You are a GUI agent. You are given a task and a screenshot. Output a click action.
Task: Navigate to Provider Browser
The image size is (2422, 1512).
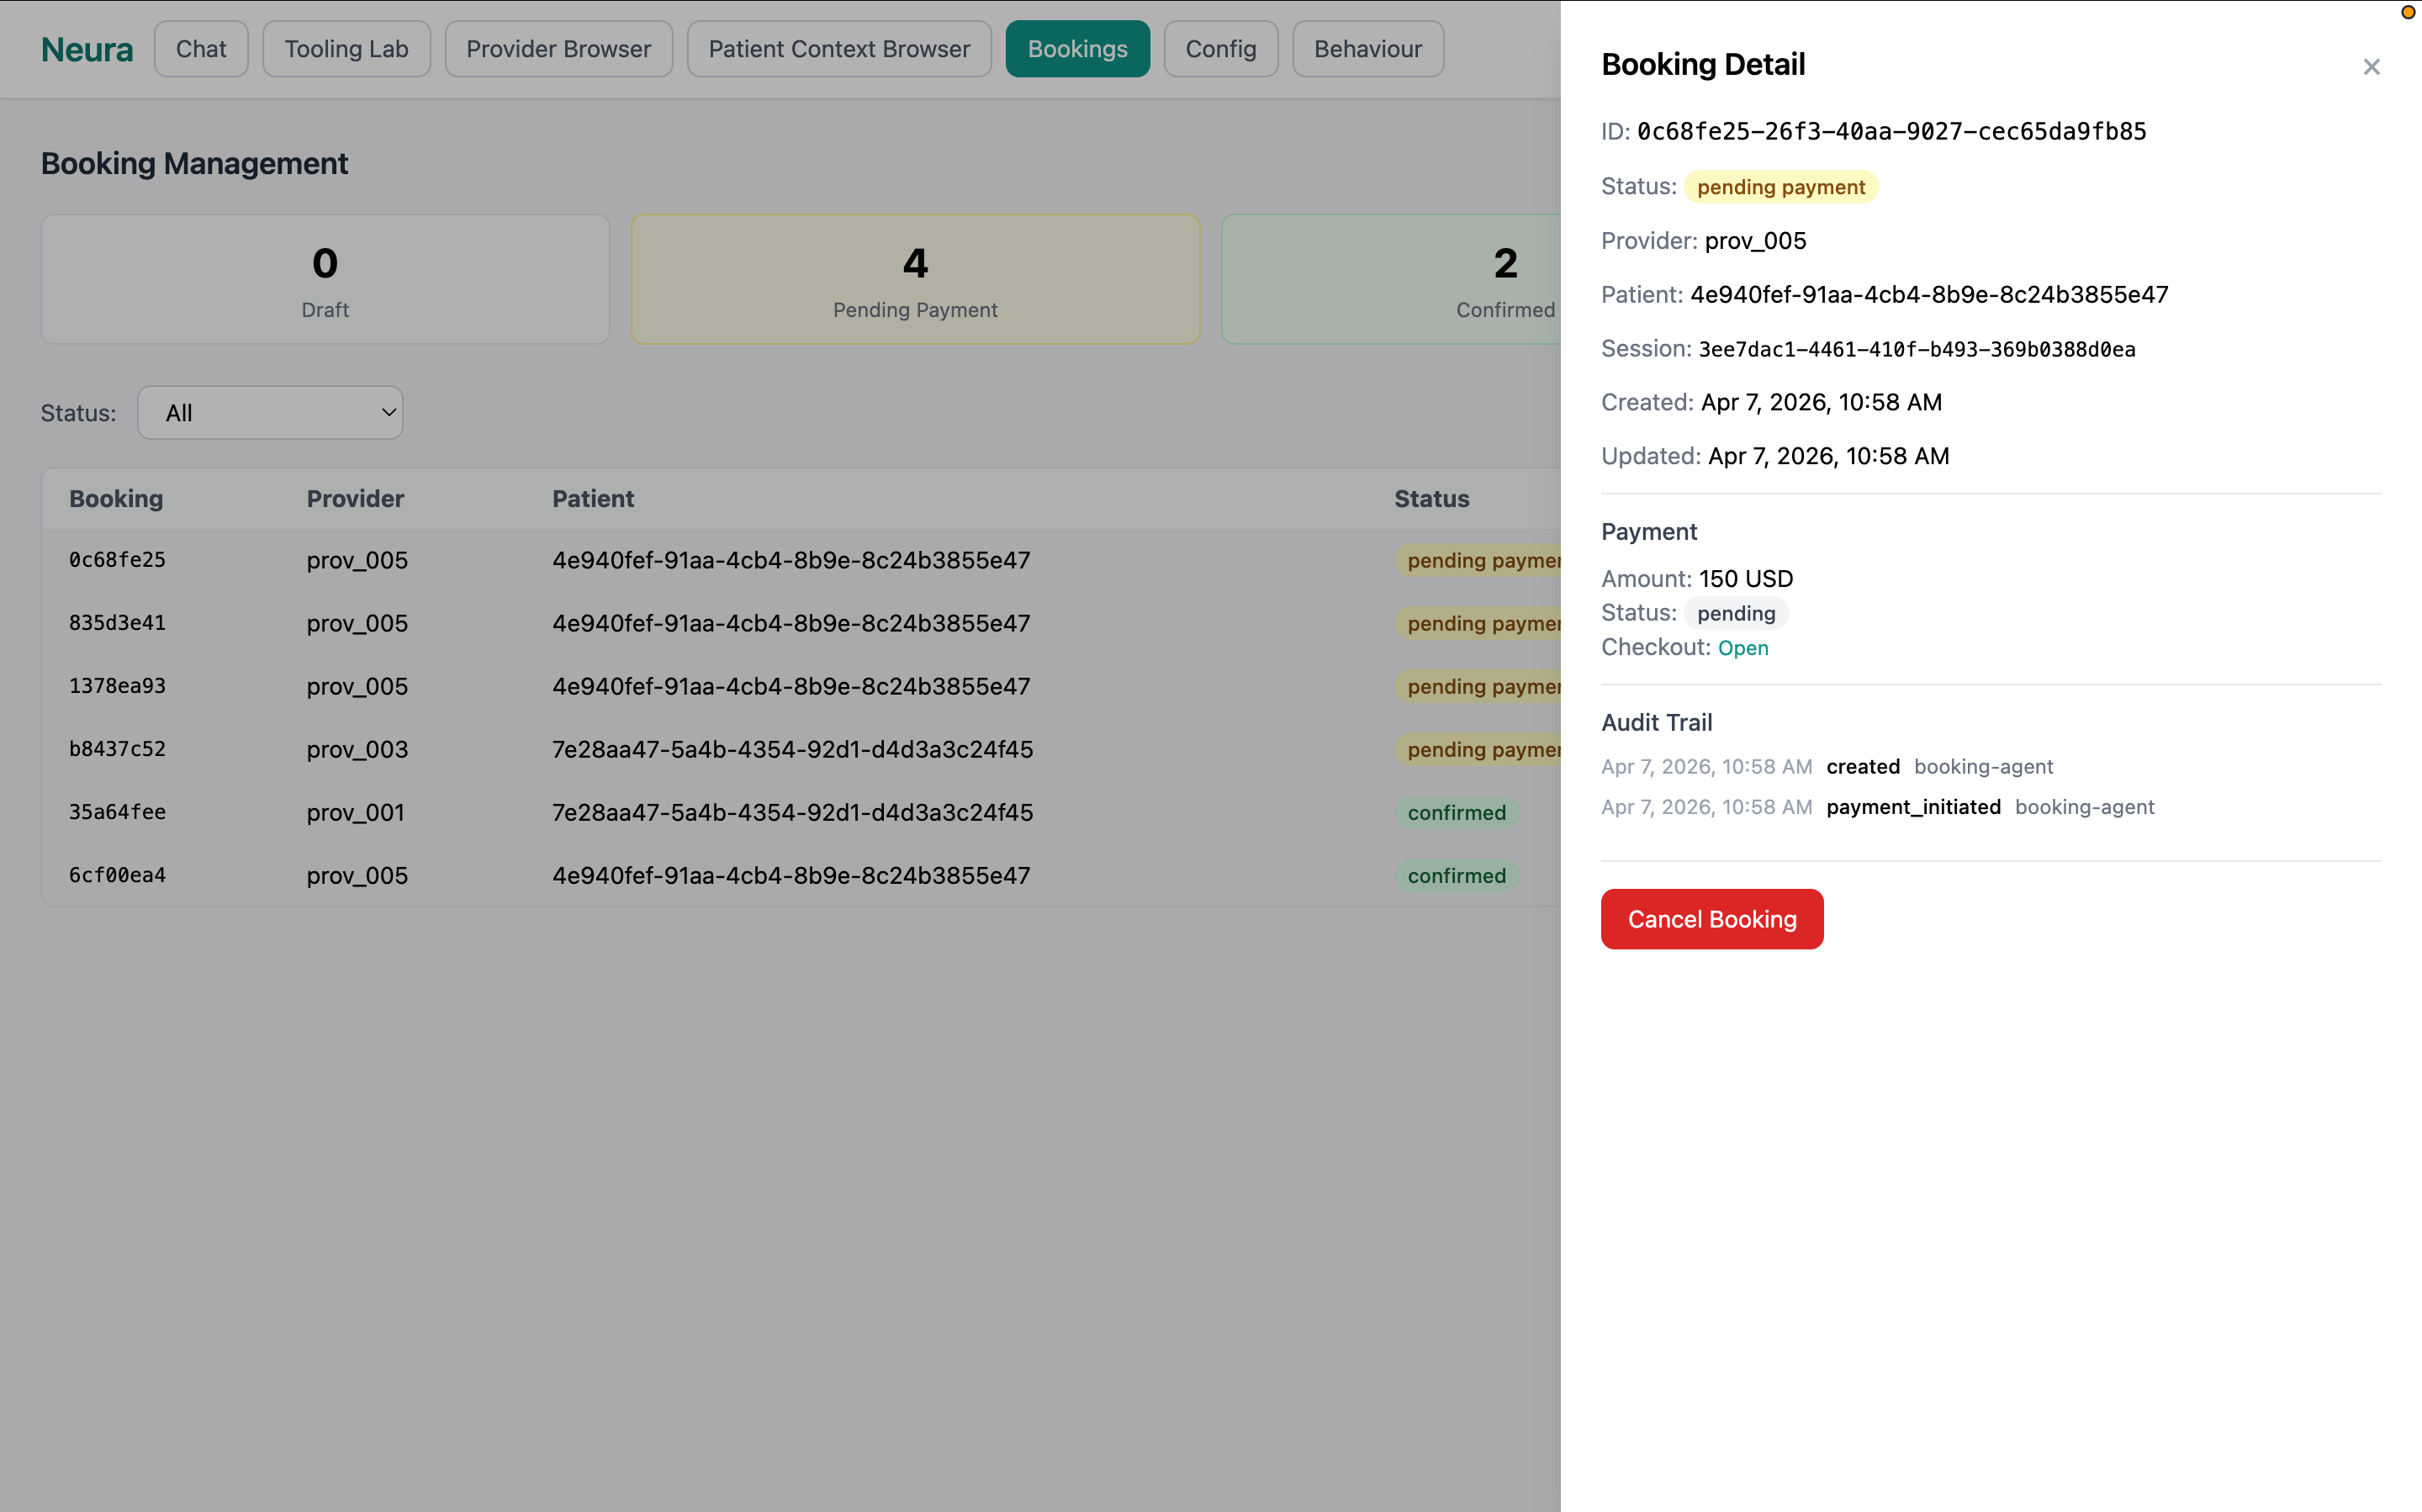pos(558,48)
